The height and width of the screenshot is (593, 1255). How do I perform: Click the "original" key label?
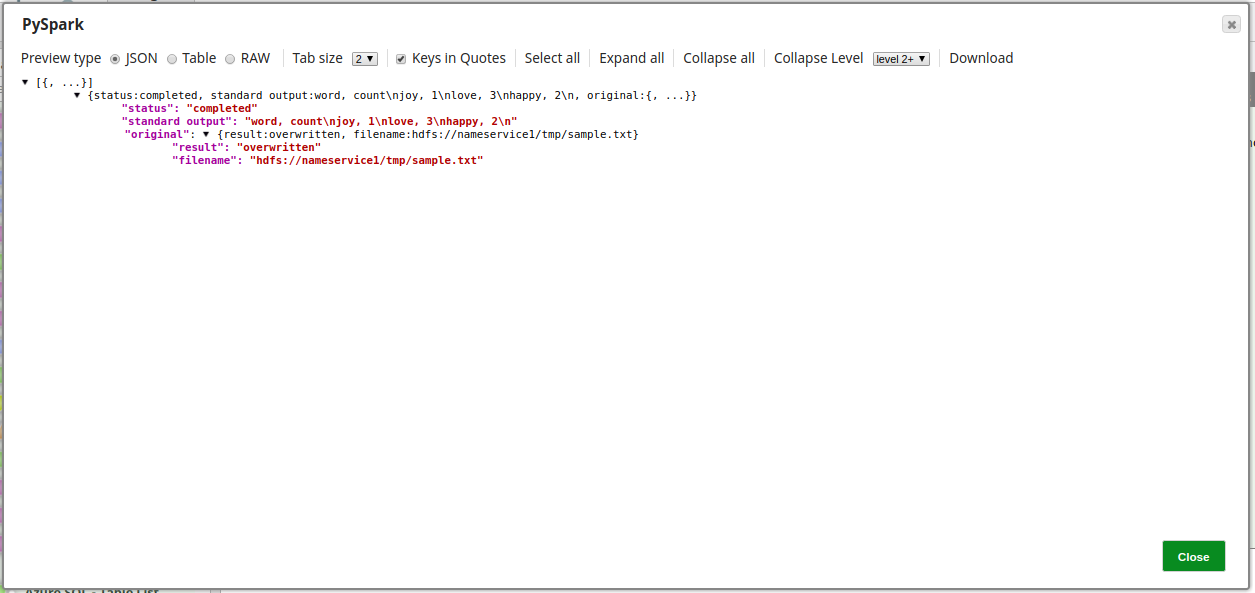[x=158, y=134]
